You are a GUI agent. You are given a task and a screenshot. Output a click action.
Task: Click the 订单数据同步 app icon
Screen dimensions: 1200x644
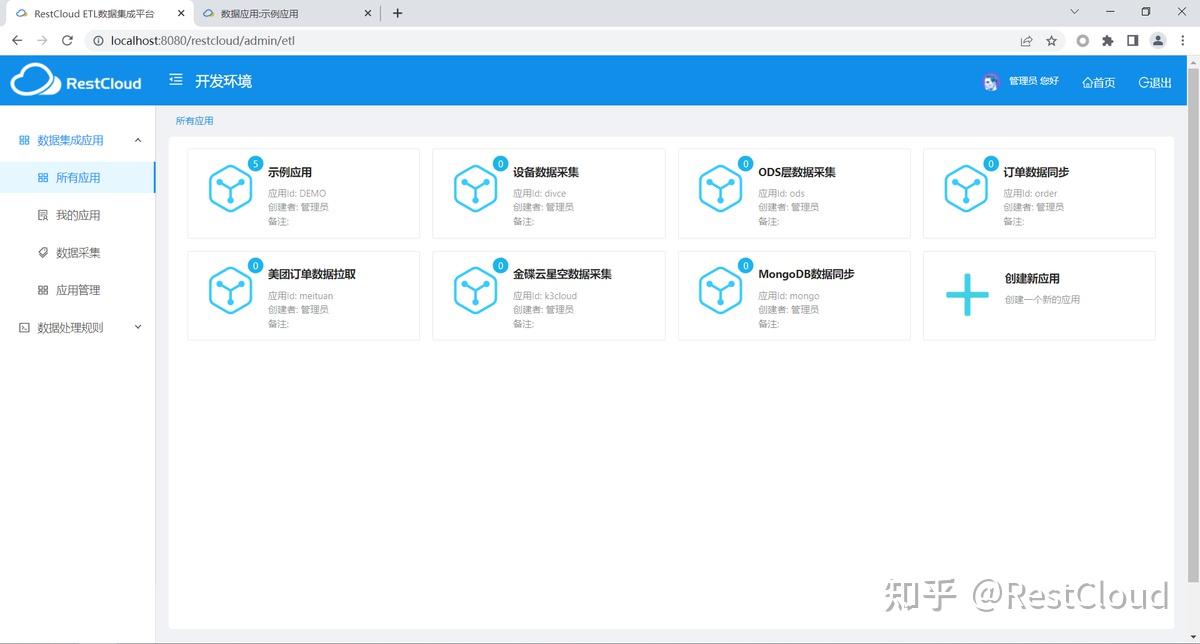pyautogui.click(x=965, y=189)
